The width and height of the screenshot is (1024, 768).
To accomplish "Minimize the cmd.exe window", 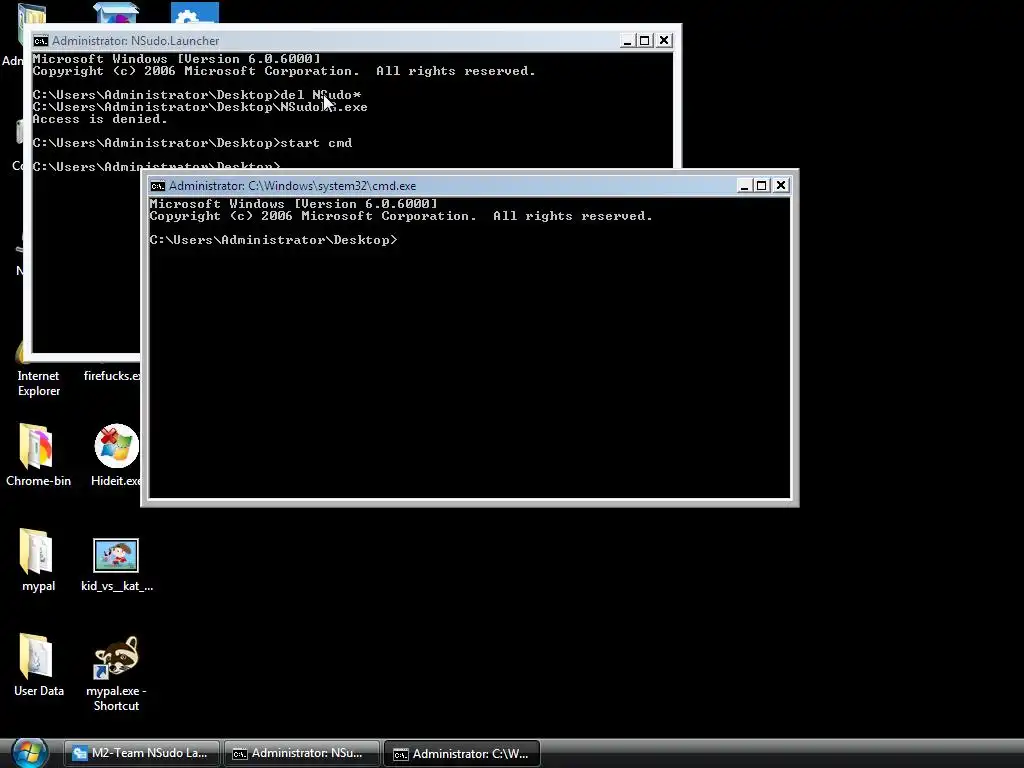I will [x=744, y=186].
